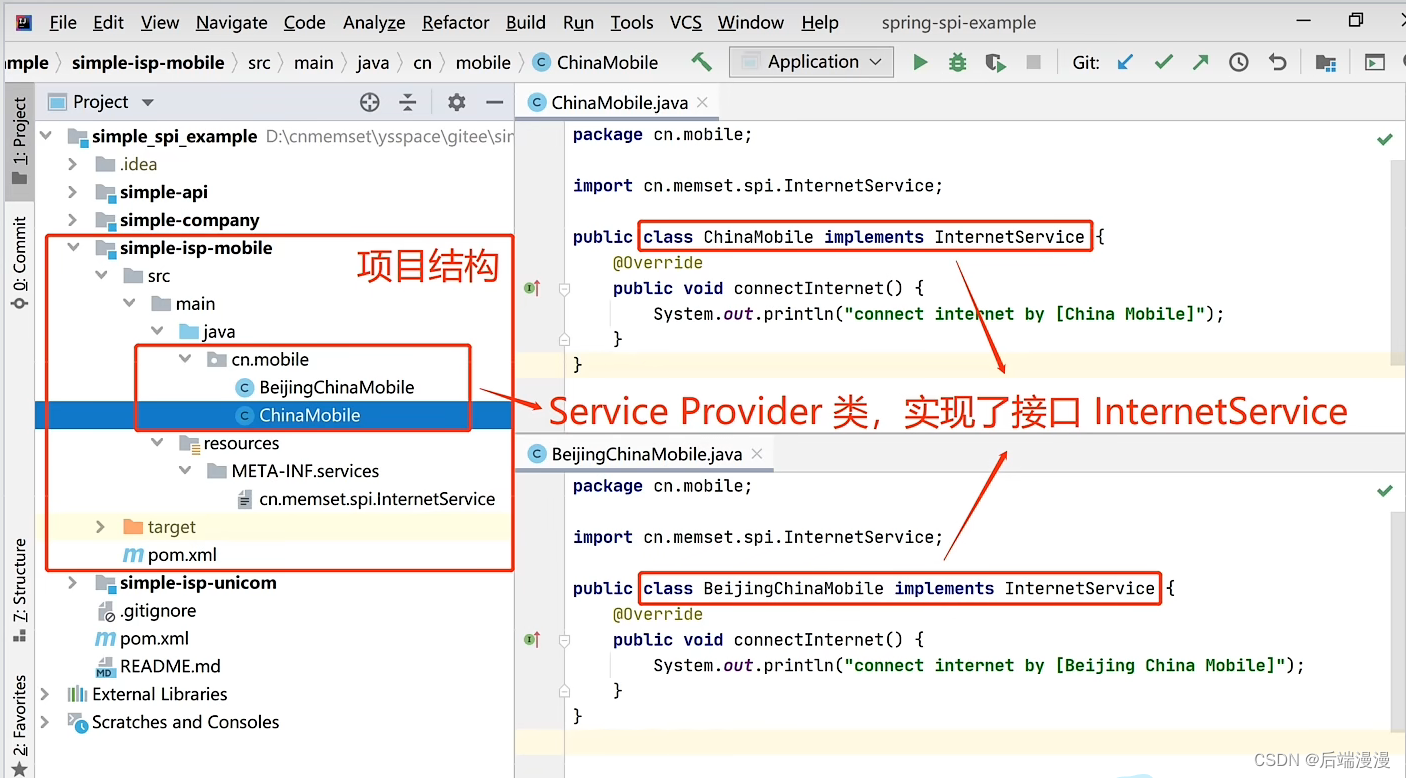Screen dimensions: 1406x778
Task: Expand the simple-isp-unicom module
Action: (x=72, y=583)
